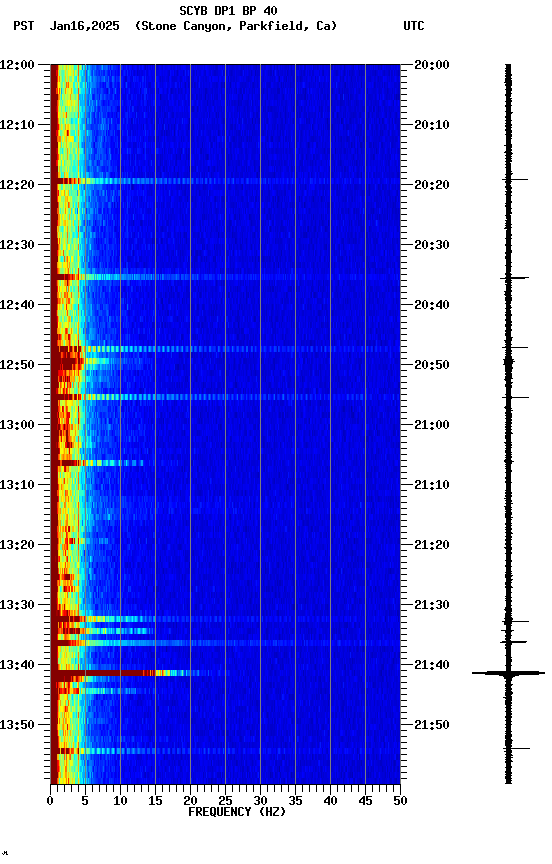552x864 pixels.
Task: Click the '45' frequency axis tick label
Action: [365, 802]
